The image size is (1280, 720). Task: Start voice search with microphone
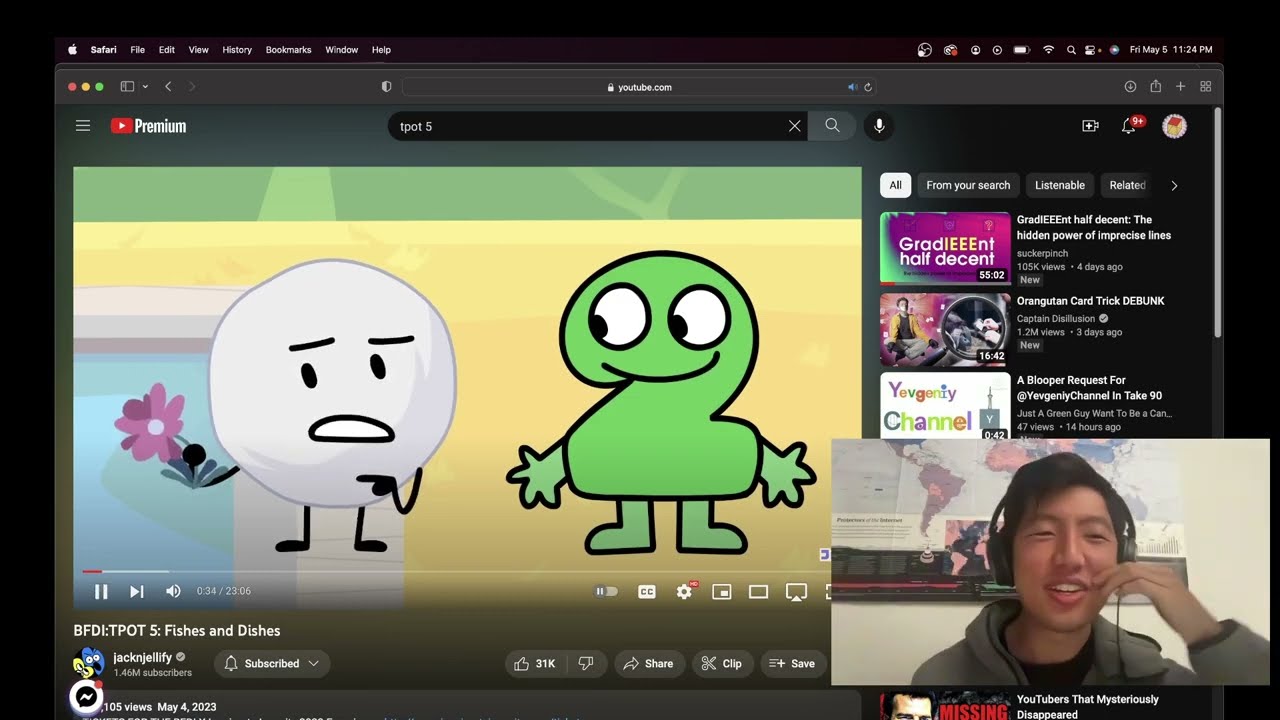[879, 126]
